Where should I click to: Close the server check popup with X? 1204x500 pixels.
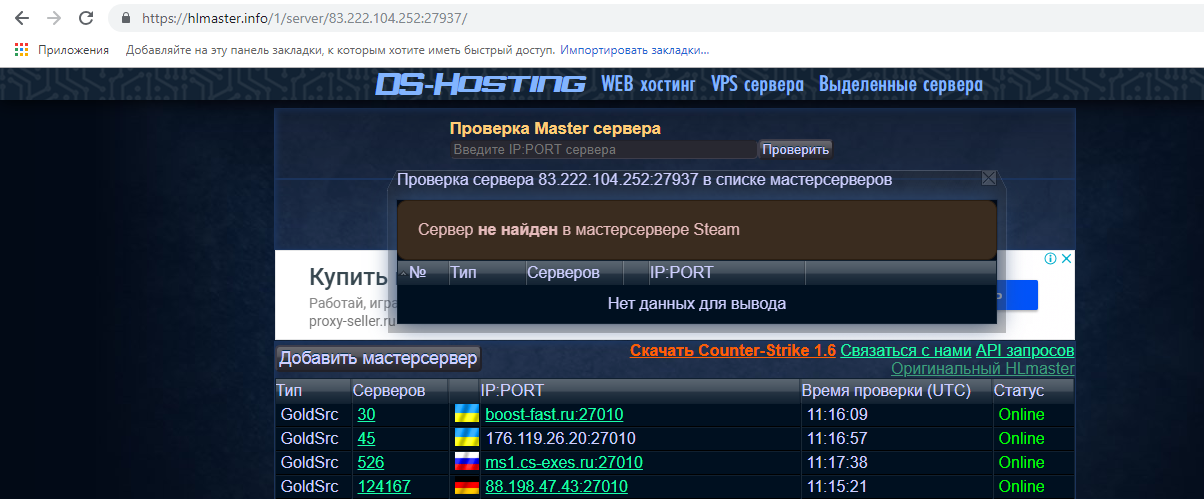coord(988,178)
